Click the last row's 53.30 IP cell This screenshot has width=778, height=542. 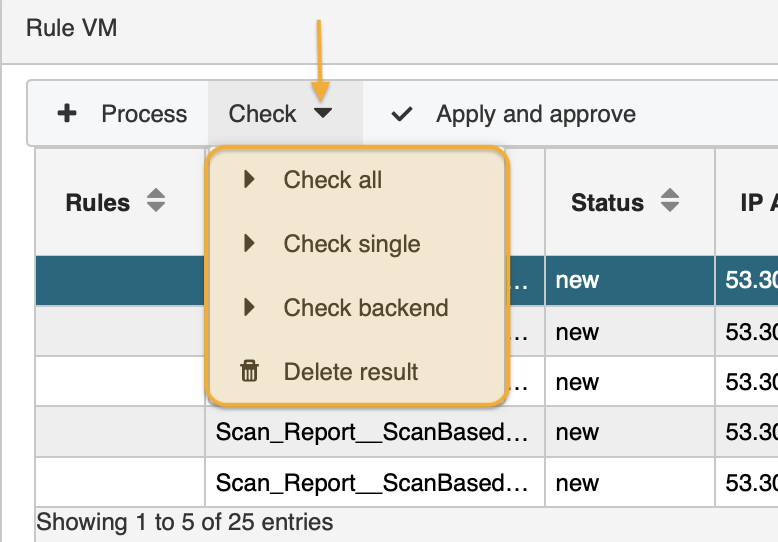pos(750,483)
